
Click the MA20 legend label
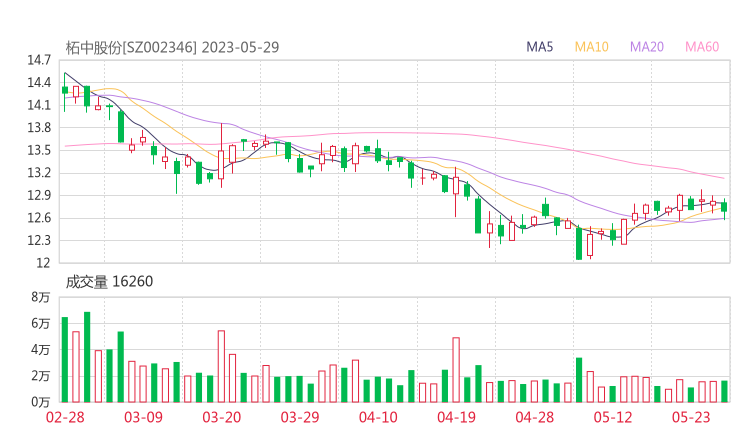point(647,47)
